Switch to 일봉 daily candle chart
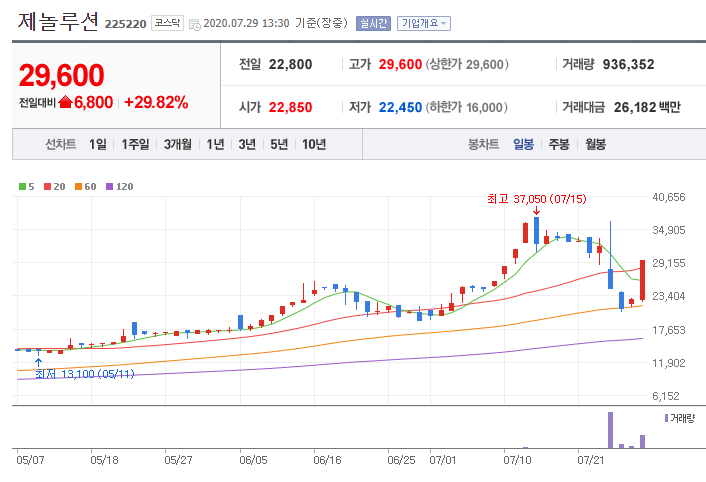The width and height of the screenshot is (706, 482). tap(523, 144)
